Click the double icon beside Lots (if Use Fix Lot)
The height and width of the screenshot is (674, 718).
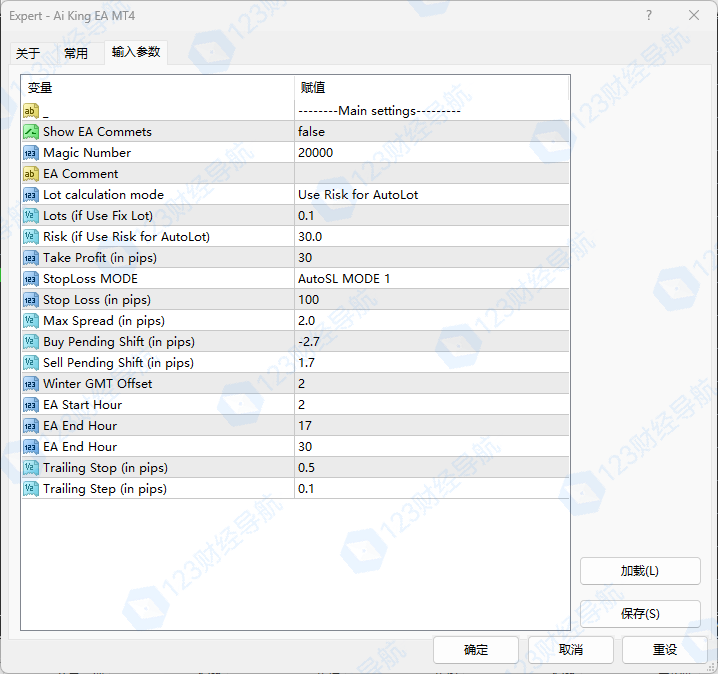coord(31,216)
